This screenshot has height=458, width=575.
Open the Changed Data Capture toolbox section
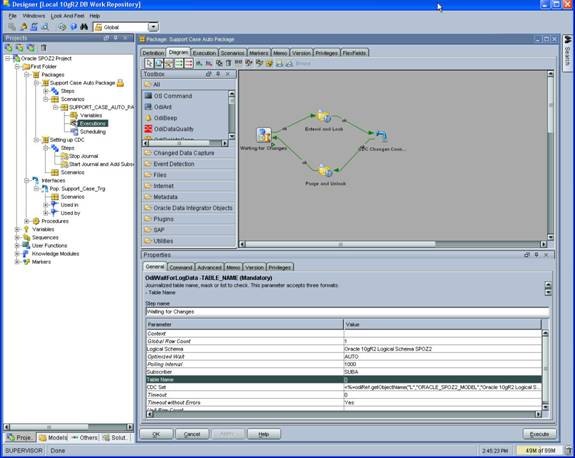tap(188, 153)
